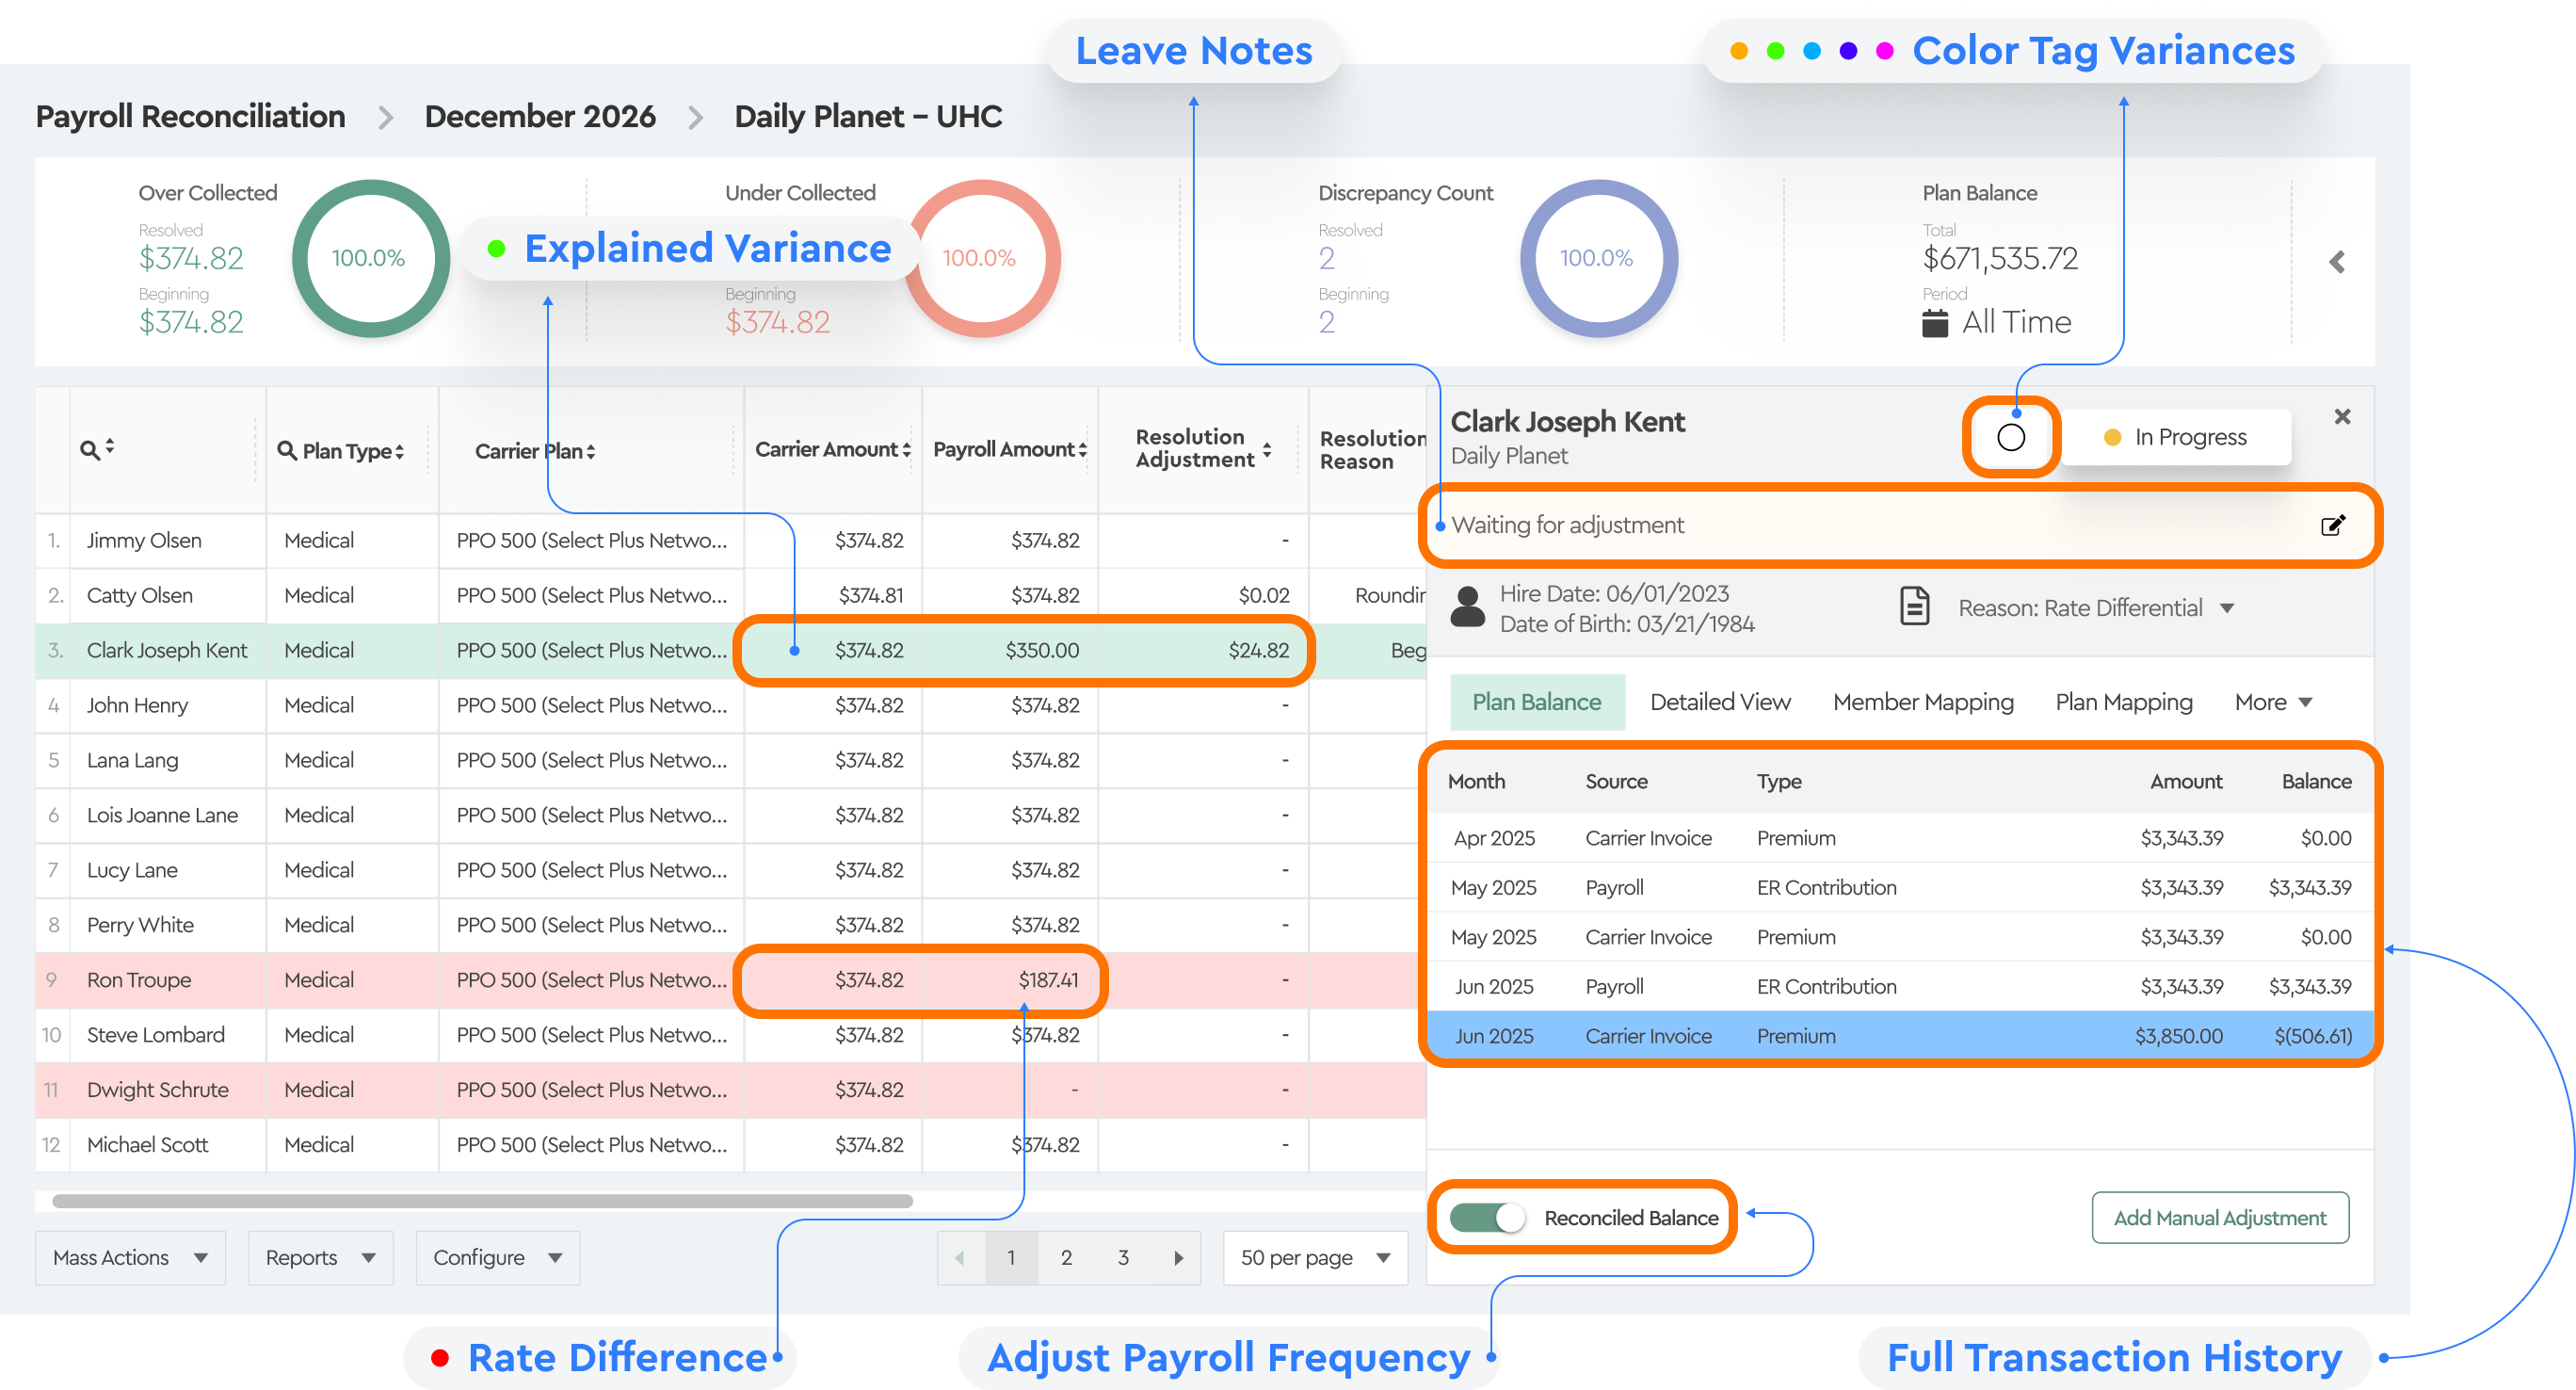The height and width of the screenshot is (1390, 2576).
Task: Open the Reason: Rate Differential dropdown
Action: tap(2095, 608)
